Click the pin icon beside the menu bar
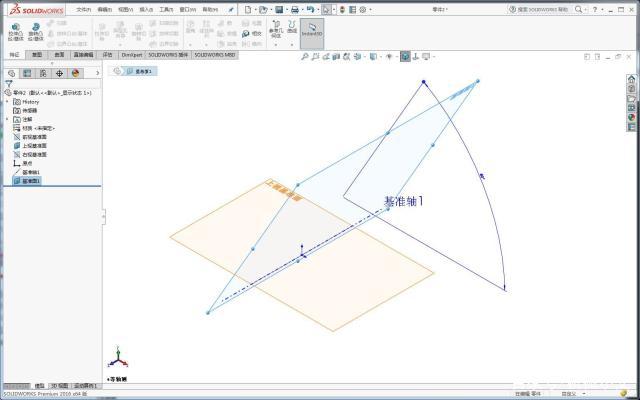The height and width of the screenshot is (400, 640). [x=231, y=9]
